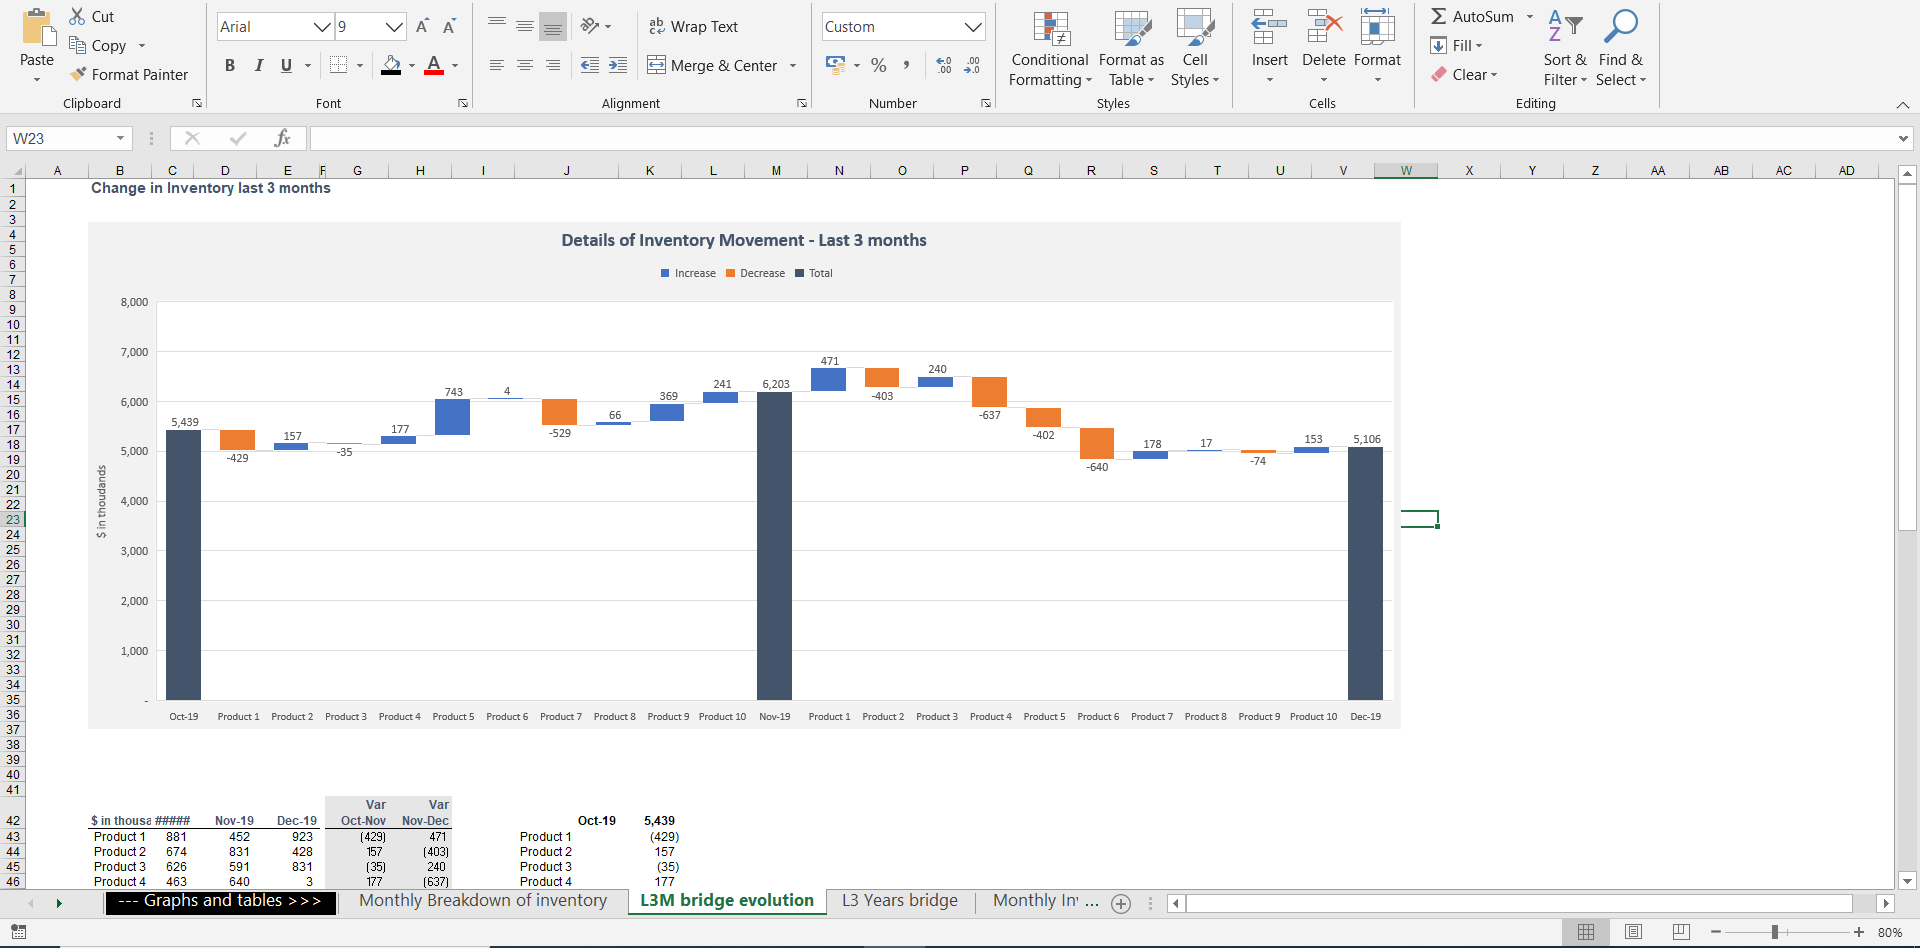Switch to Page Break Preview
The height and width of the screenshot is (948, 1920).
click(x=1681, y=932)
